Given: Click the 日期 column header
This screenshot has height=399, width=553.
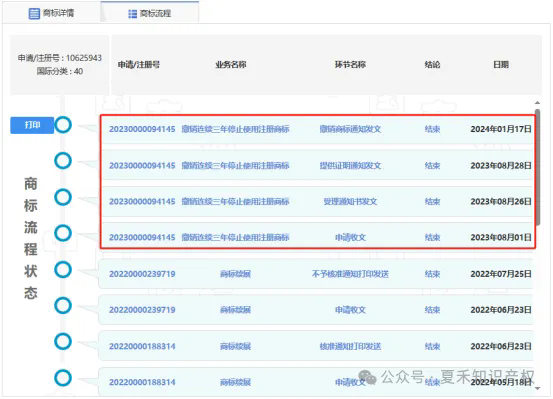Looking at the screenshot, I should (501, 65).
